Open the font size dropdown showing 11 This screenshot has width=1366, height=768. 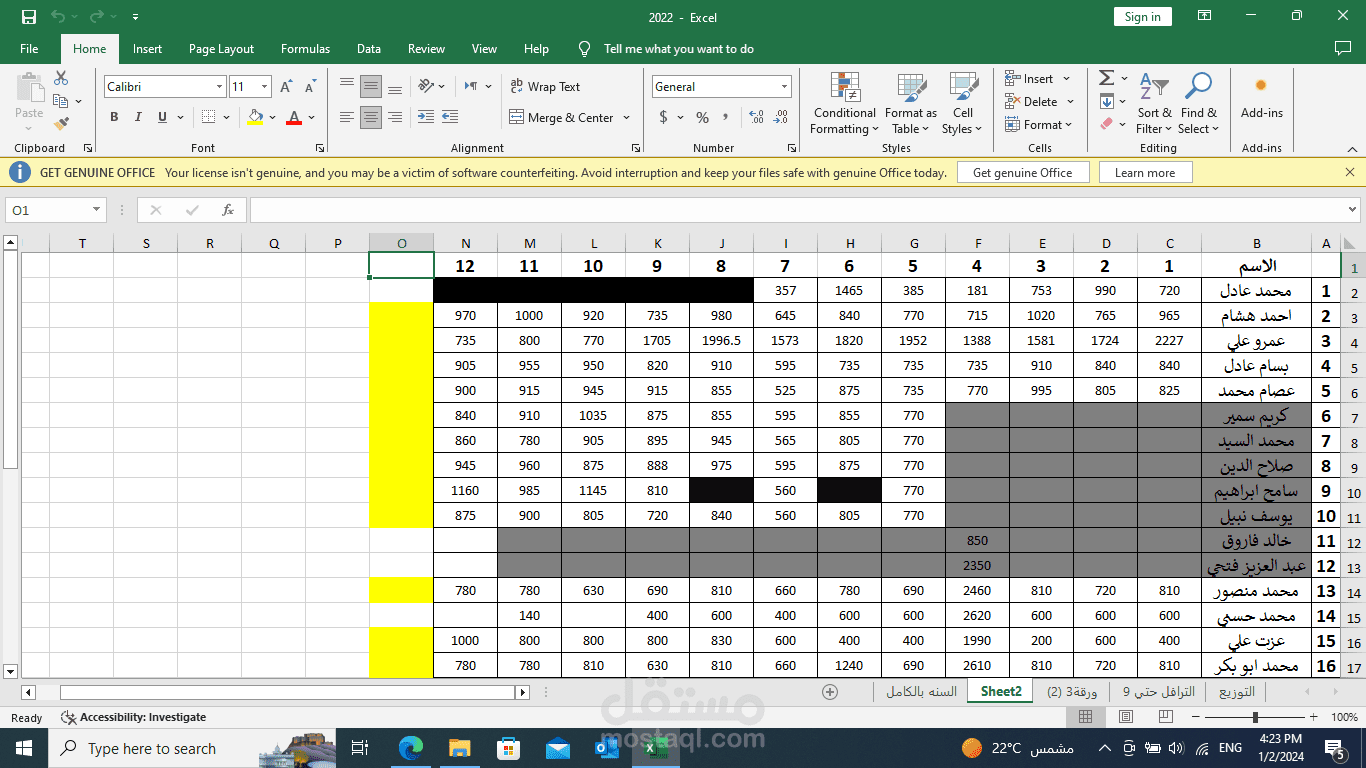point(264,87)
